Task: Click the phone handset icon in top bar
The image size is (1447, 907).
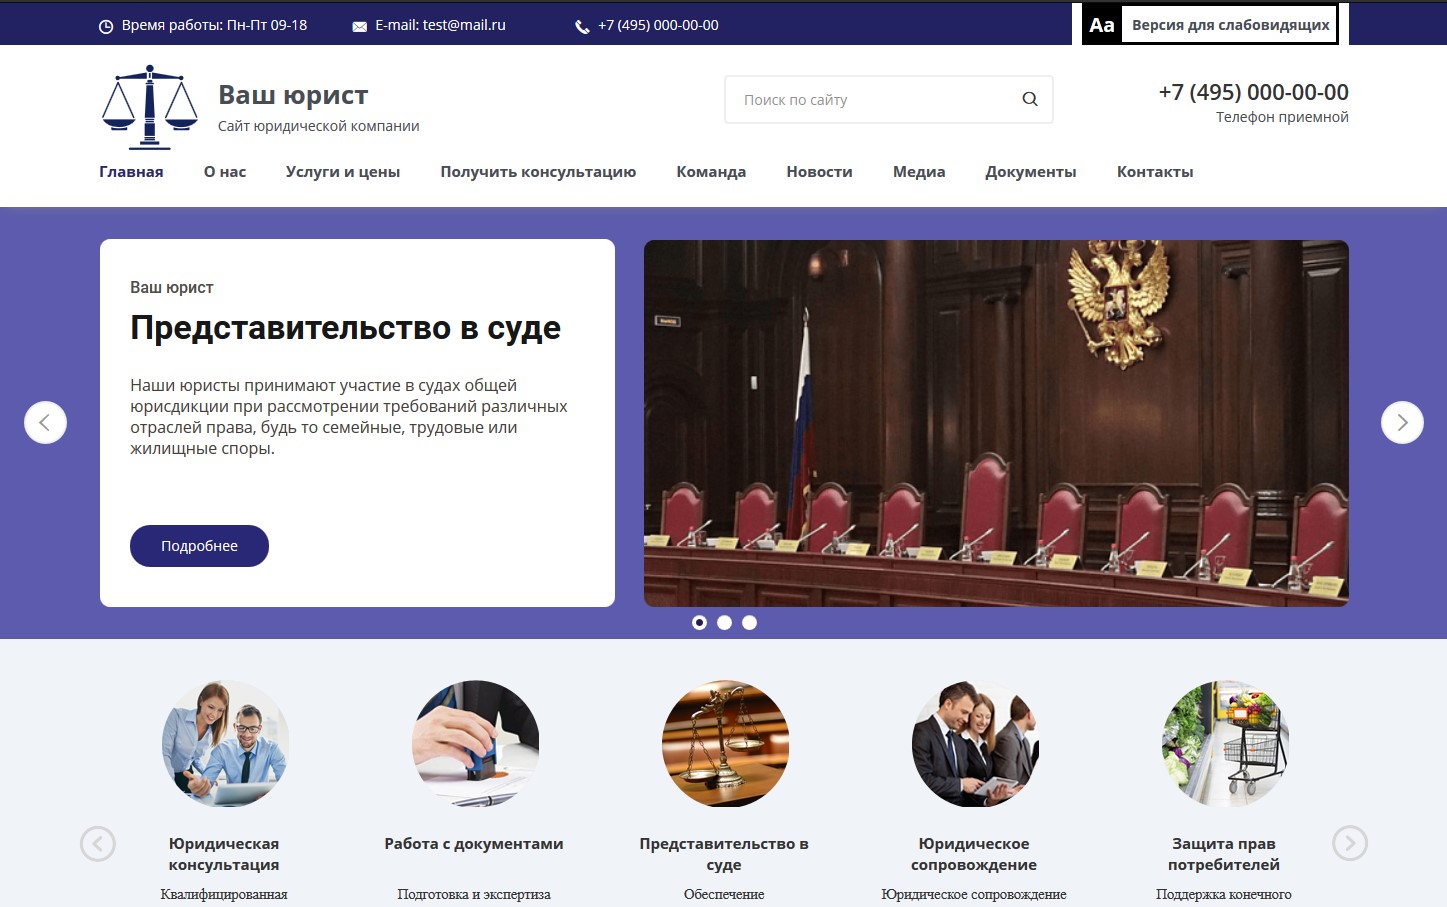Action: point(582,27)
